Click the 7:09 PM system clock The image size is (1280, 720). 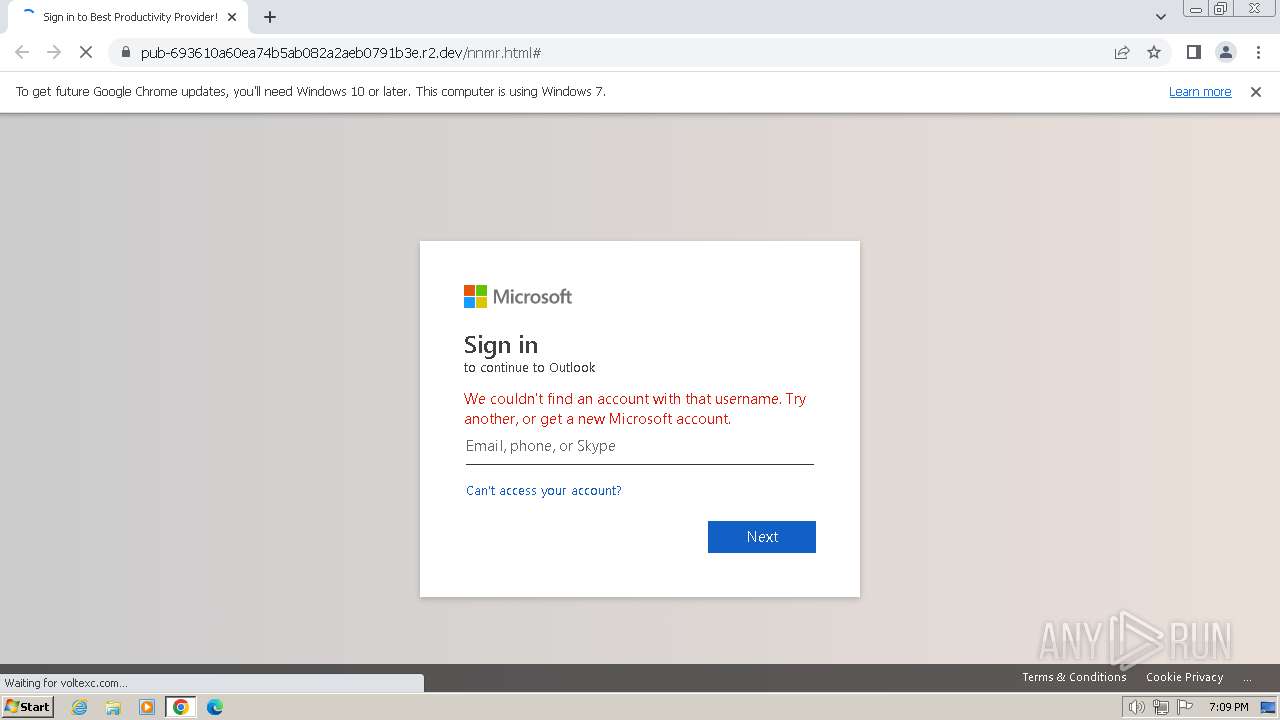1228,707
